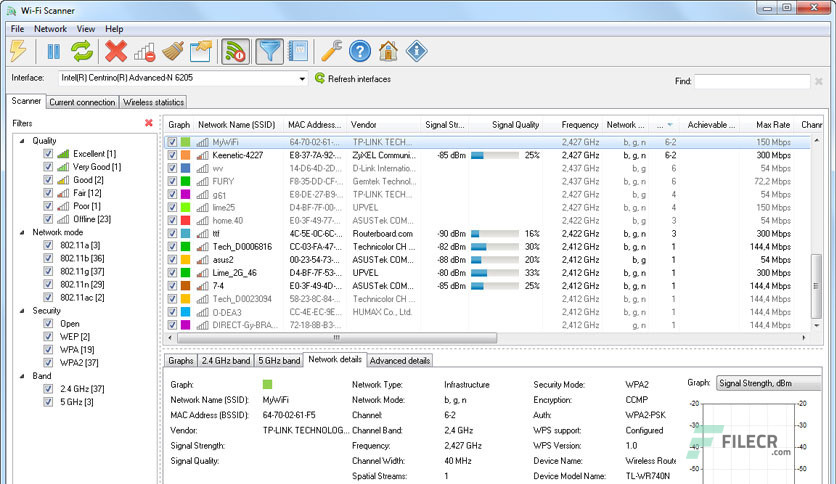Click the broom clear icon
Screen dimensions: 836x484
tap(173, 52)
